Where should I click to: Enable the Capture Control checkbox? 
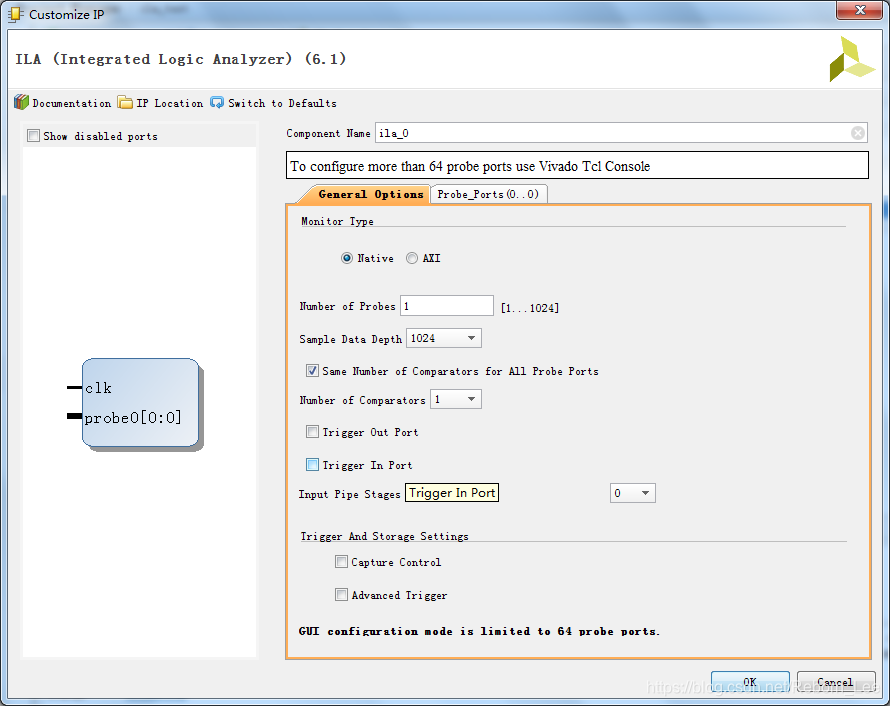pyautogui.click(x=341, y=562)
